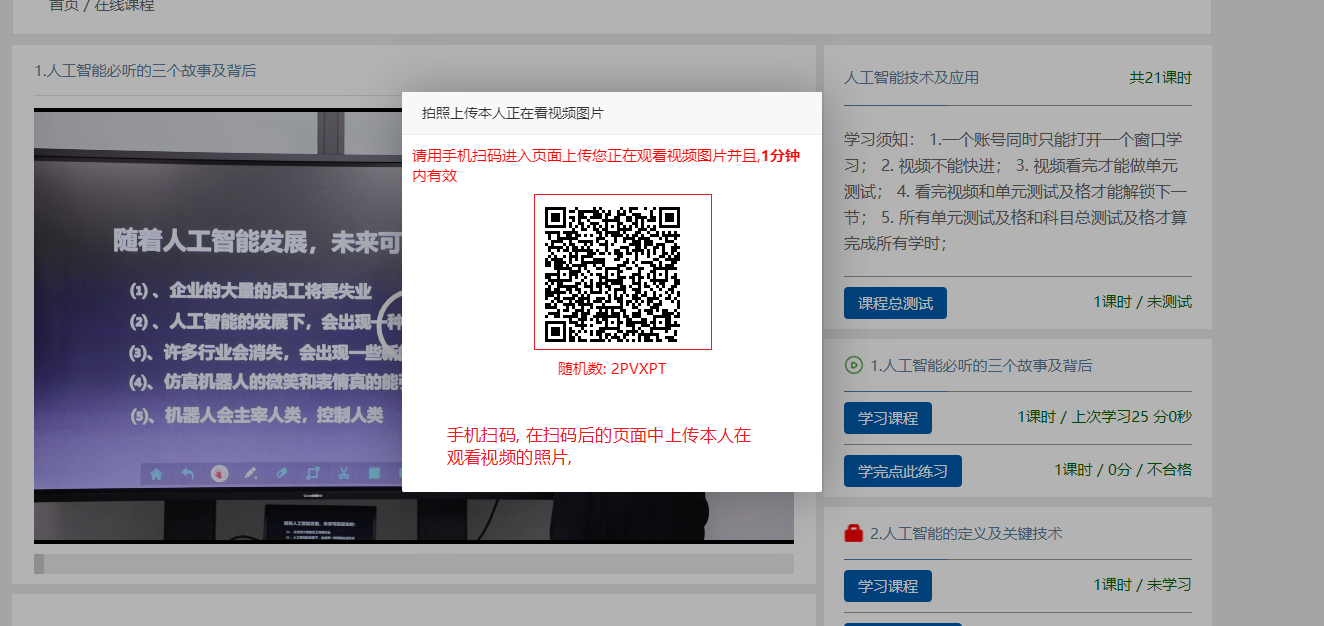Click the QR code in the upload dialog
Image resolution: width=1324 pixels, height=626 pixels.
613,274
